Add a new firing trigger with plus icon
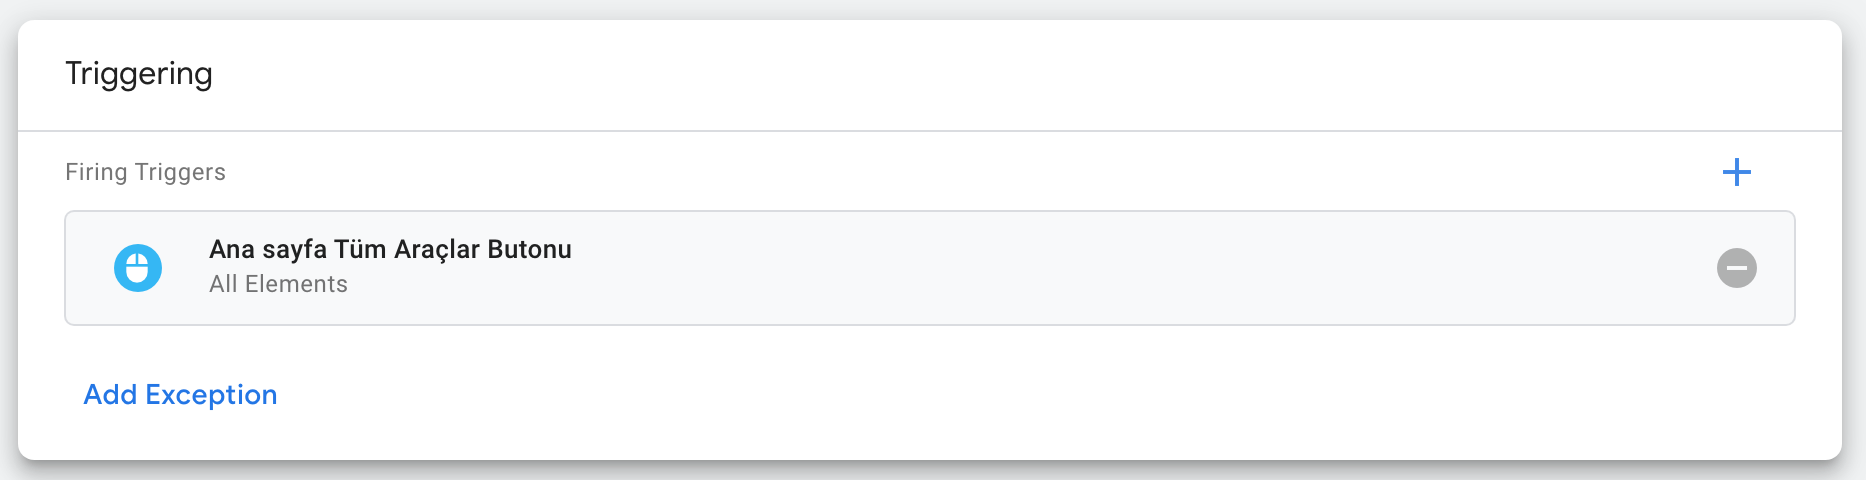1866x480 pixels. pos(1736,172)
